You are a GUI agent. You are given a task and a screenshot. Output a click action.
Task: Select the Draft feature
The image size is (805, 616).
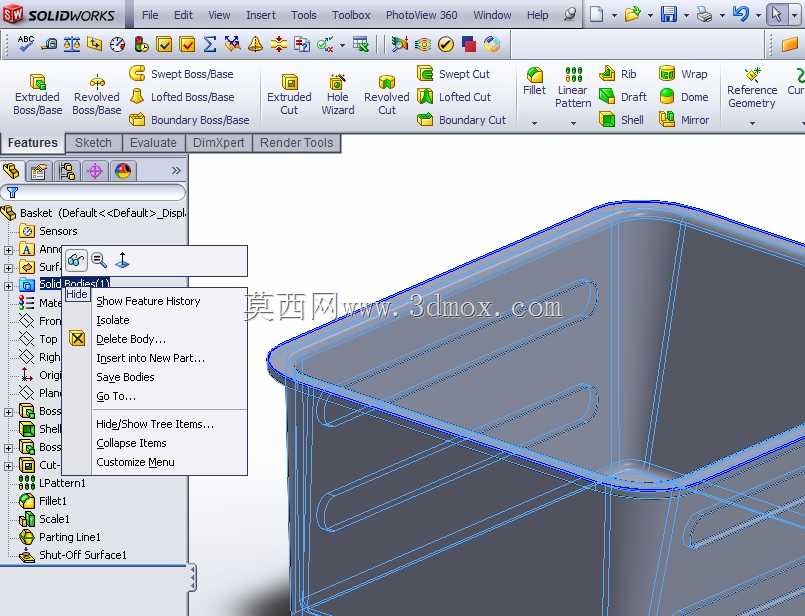(x=623, y=97)
